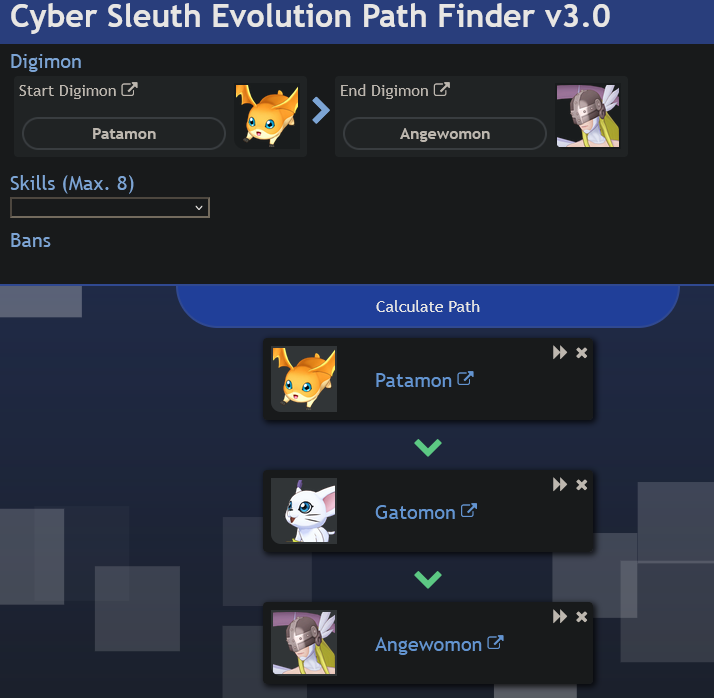The height and width of the screenshot is (698, 714).
Task: Open the Gatomon link in path results
Action: [426, 512]
